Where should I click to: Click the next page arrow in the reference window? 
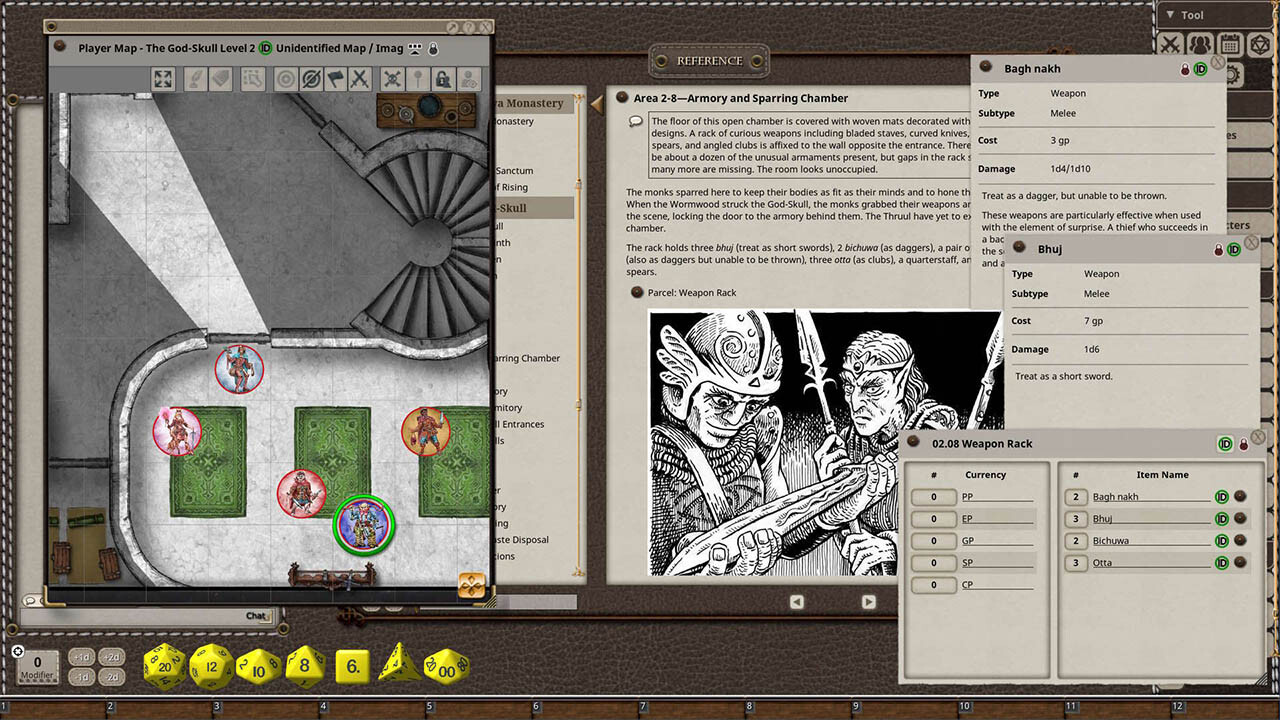click(868, 602)
